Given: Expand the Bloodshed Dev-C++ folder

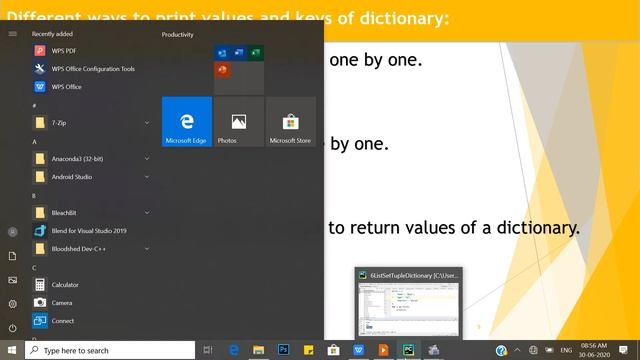Looking at the screenshot, I should [147, 249].
